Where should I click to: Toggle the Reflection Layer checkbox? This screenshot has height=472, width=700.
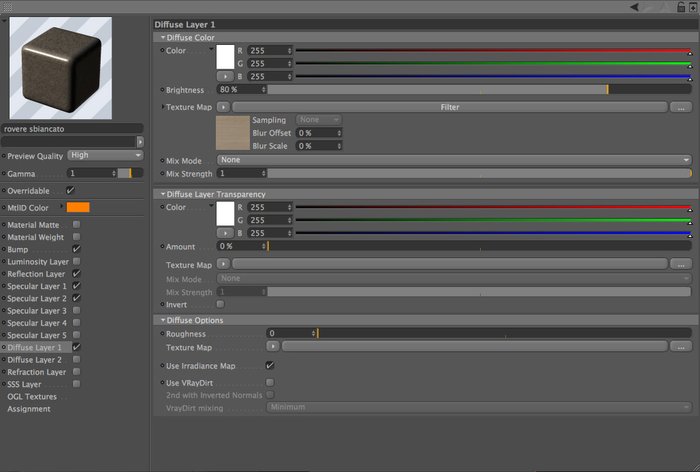tap(76, 273)
